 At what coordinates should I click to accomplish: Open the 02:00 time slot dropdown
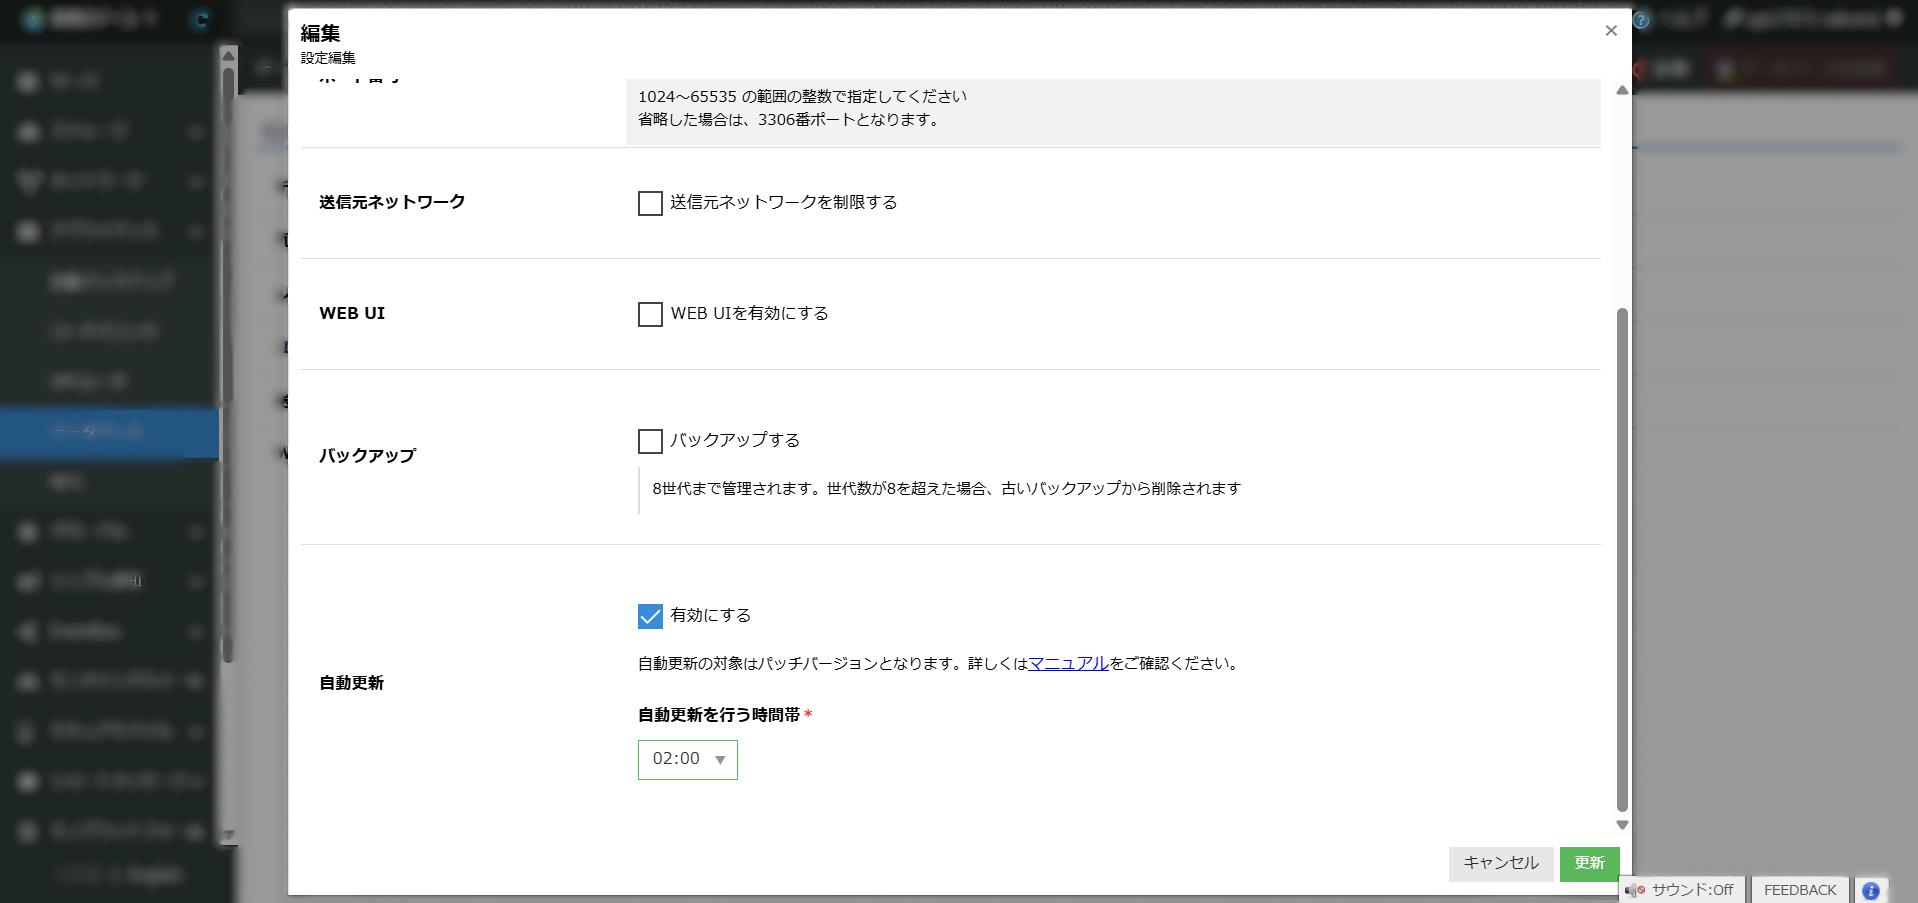coord(687,760)
